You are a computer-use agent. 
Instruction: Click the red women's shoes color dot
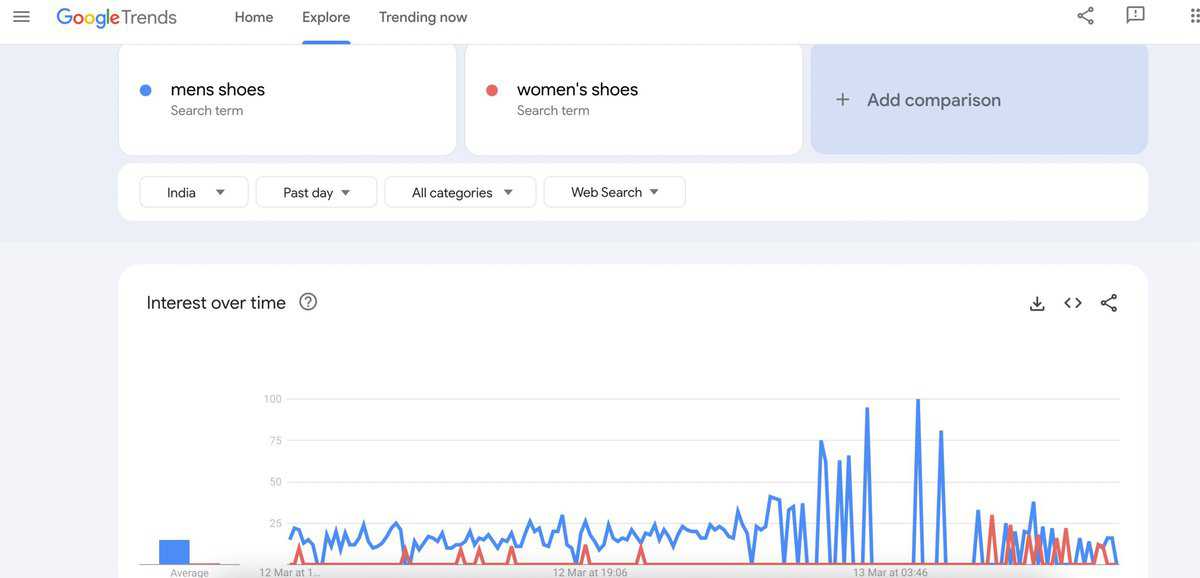click(492, 90)
